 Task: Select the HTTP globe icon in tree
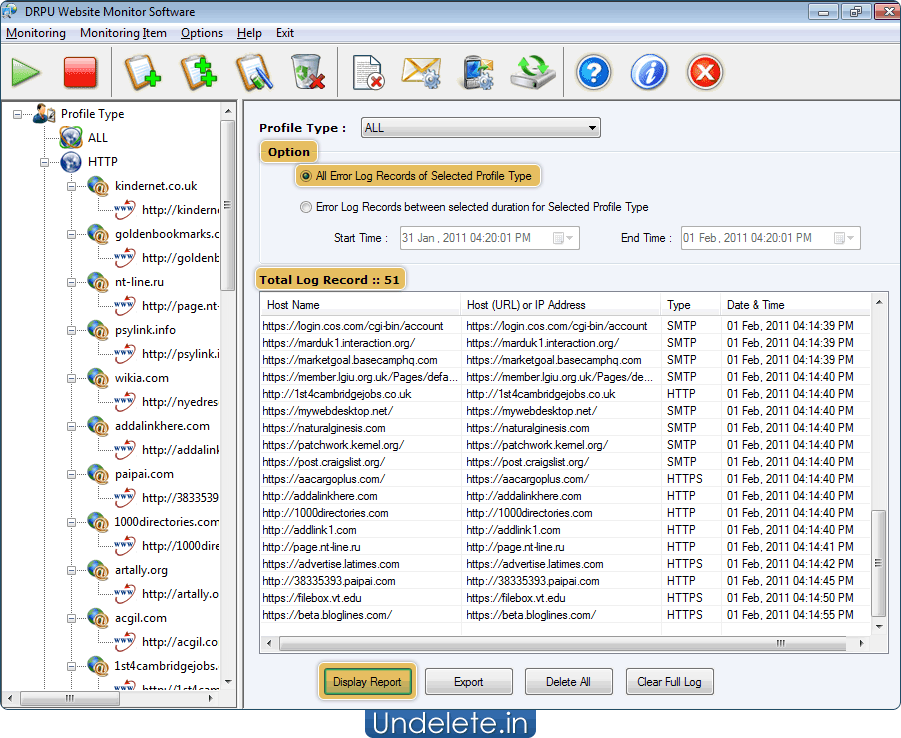click(x=71, y=162)
